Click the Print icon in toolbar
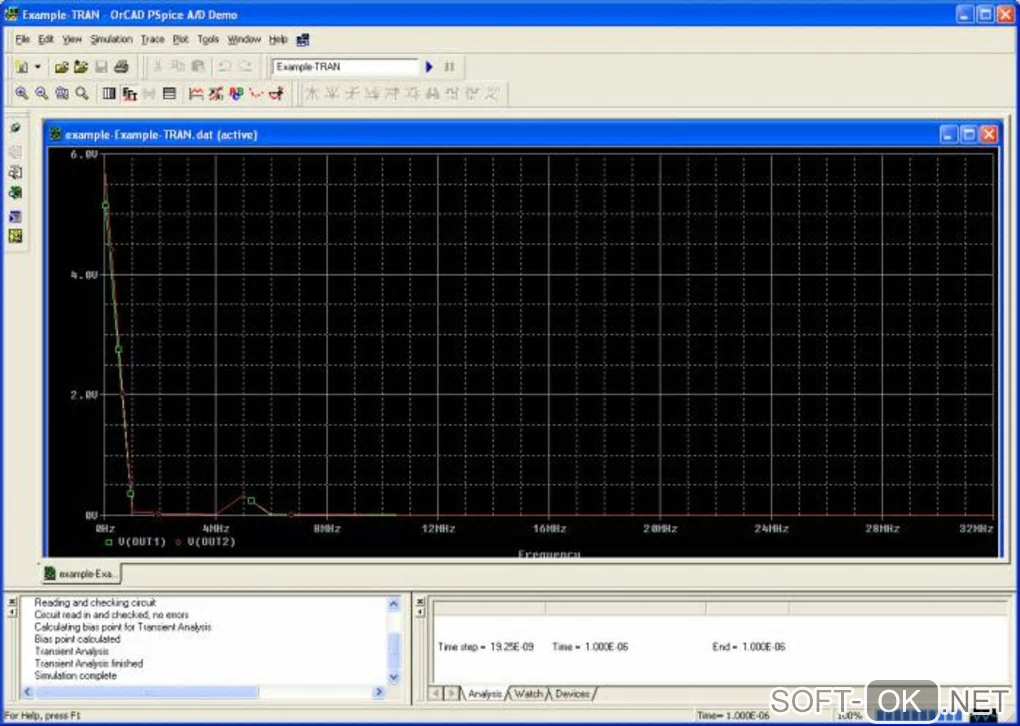Viewport: 1020px width, 726px height. pyautogui.click(x=121, y=67)
